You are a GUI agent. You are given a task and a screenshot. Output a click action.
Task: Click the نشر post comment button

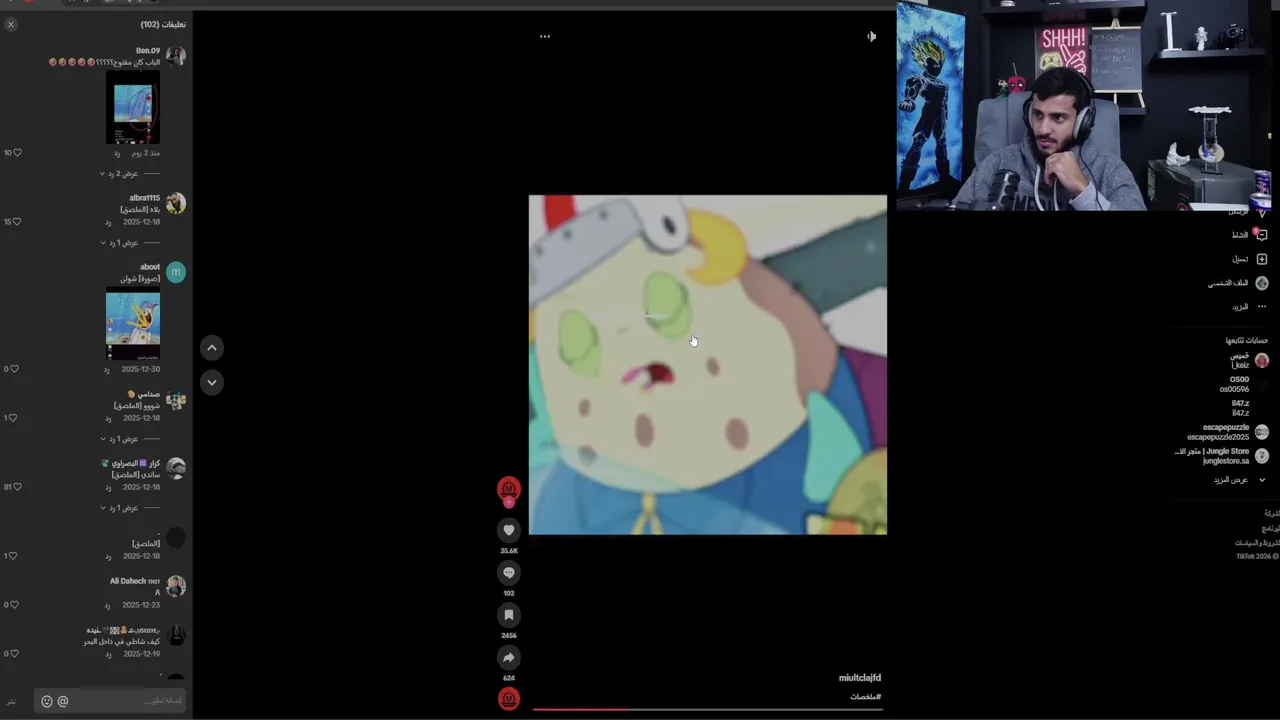tap(12, 701)
